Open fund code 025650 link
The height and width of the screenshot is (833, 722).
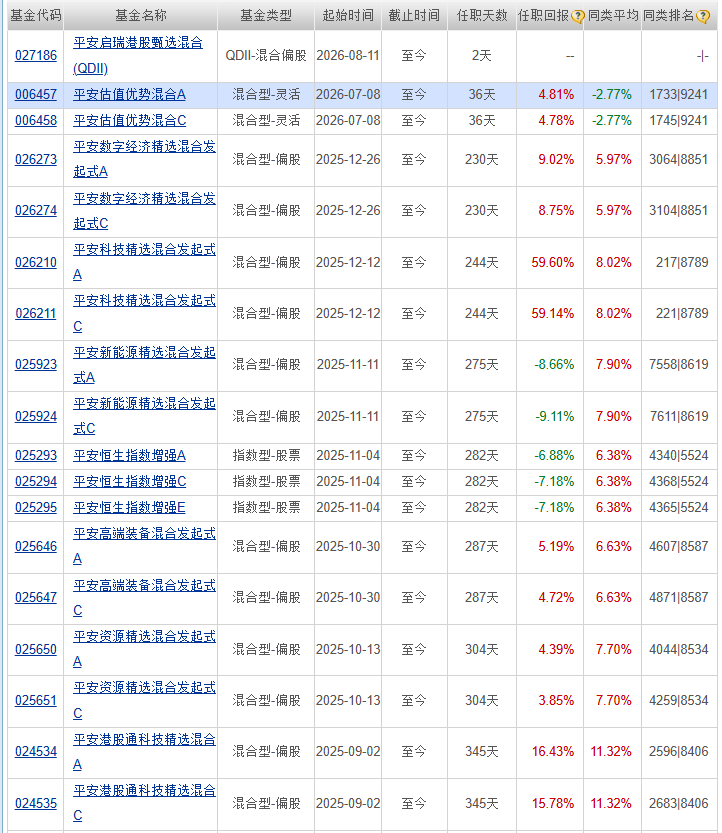coord(36,650)
